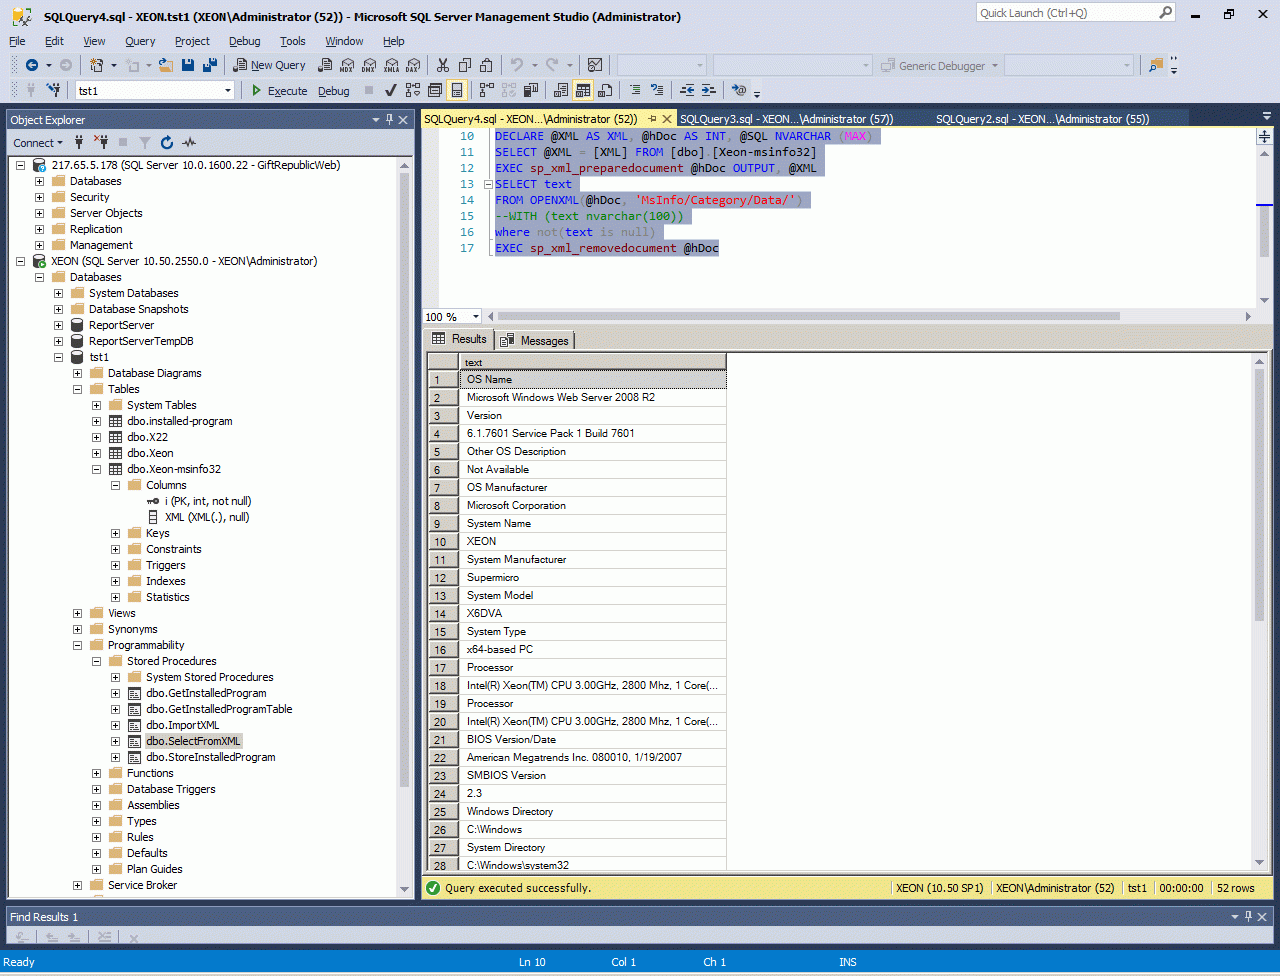Screen dimensions: 1280x976
Task: Refresh the Object Explorer tree
Action: pyautogui.click(x=167, y=142)
